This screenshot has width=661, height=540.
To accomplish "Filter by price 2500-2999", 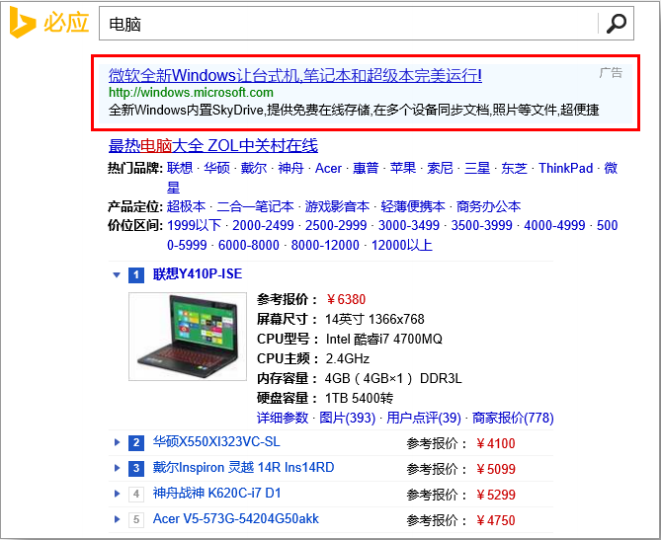I will tap(336, 225).
